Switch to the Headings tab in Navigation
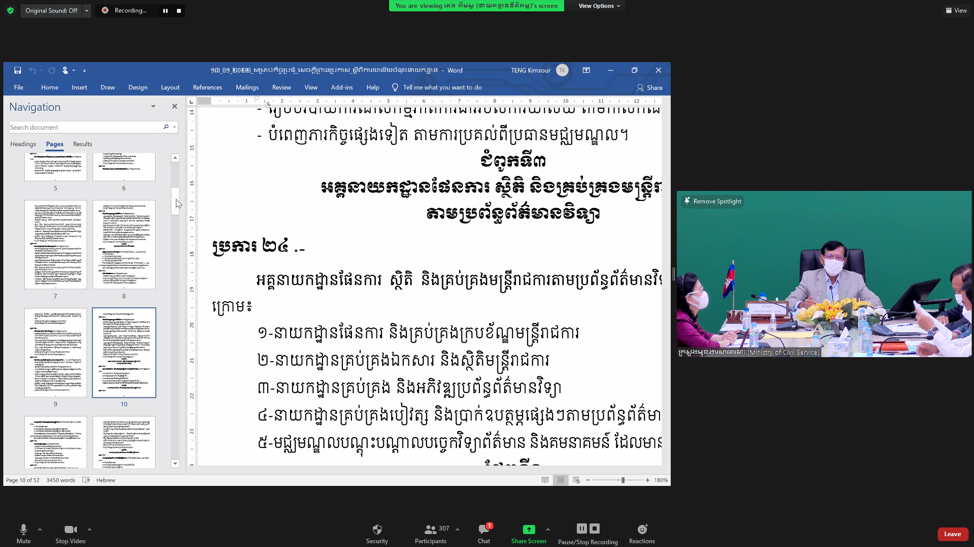Image resolution: width=974 pixels, height=547 pixels. (x=23, y=144)
